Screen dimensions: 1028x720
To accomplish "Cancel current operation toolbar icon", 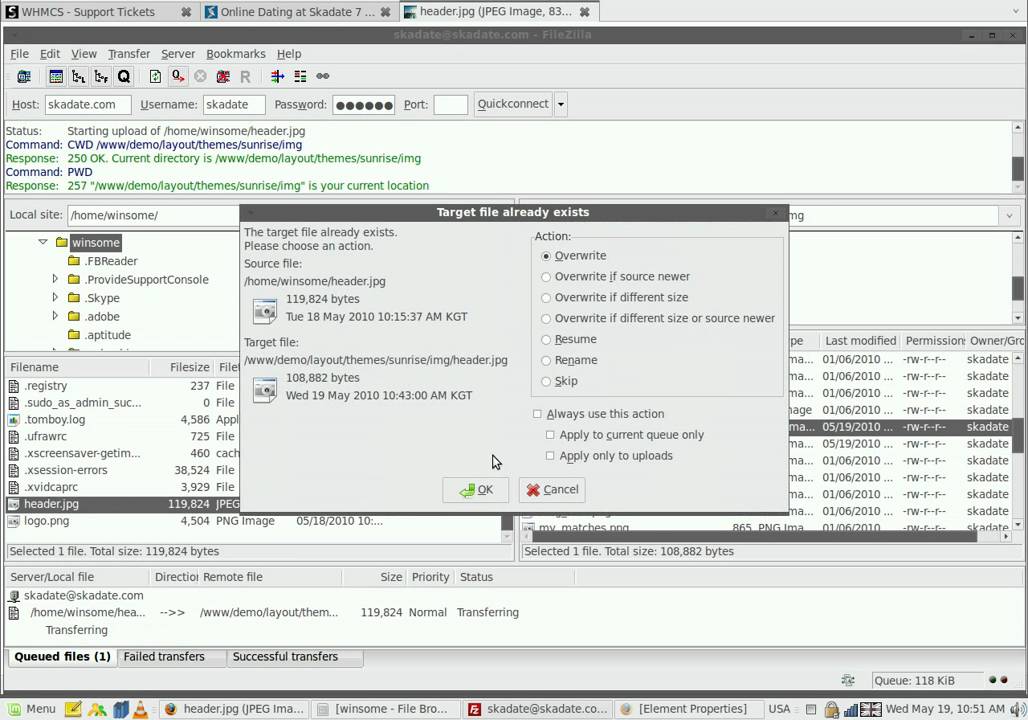I will [x=200, y=77].
